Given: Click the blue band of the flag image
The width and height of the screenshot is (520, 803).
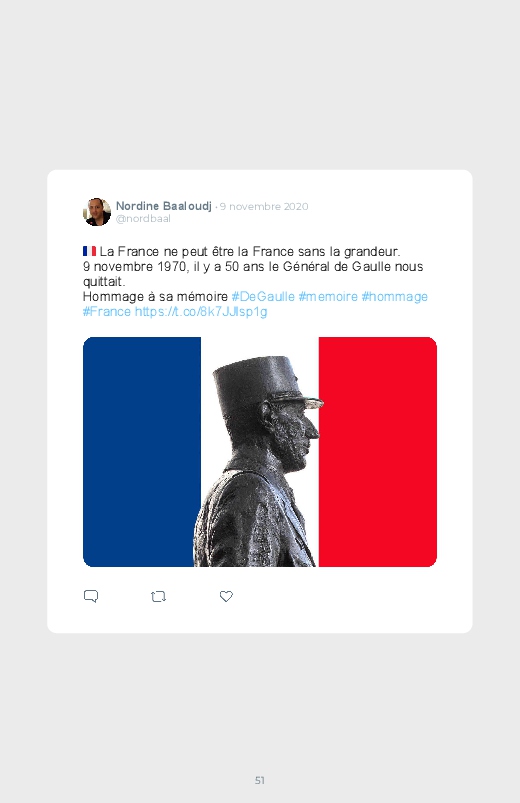Looking at the screenshot, I should (x=141, y=452).
